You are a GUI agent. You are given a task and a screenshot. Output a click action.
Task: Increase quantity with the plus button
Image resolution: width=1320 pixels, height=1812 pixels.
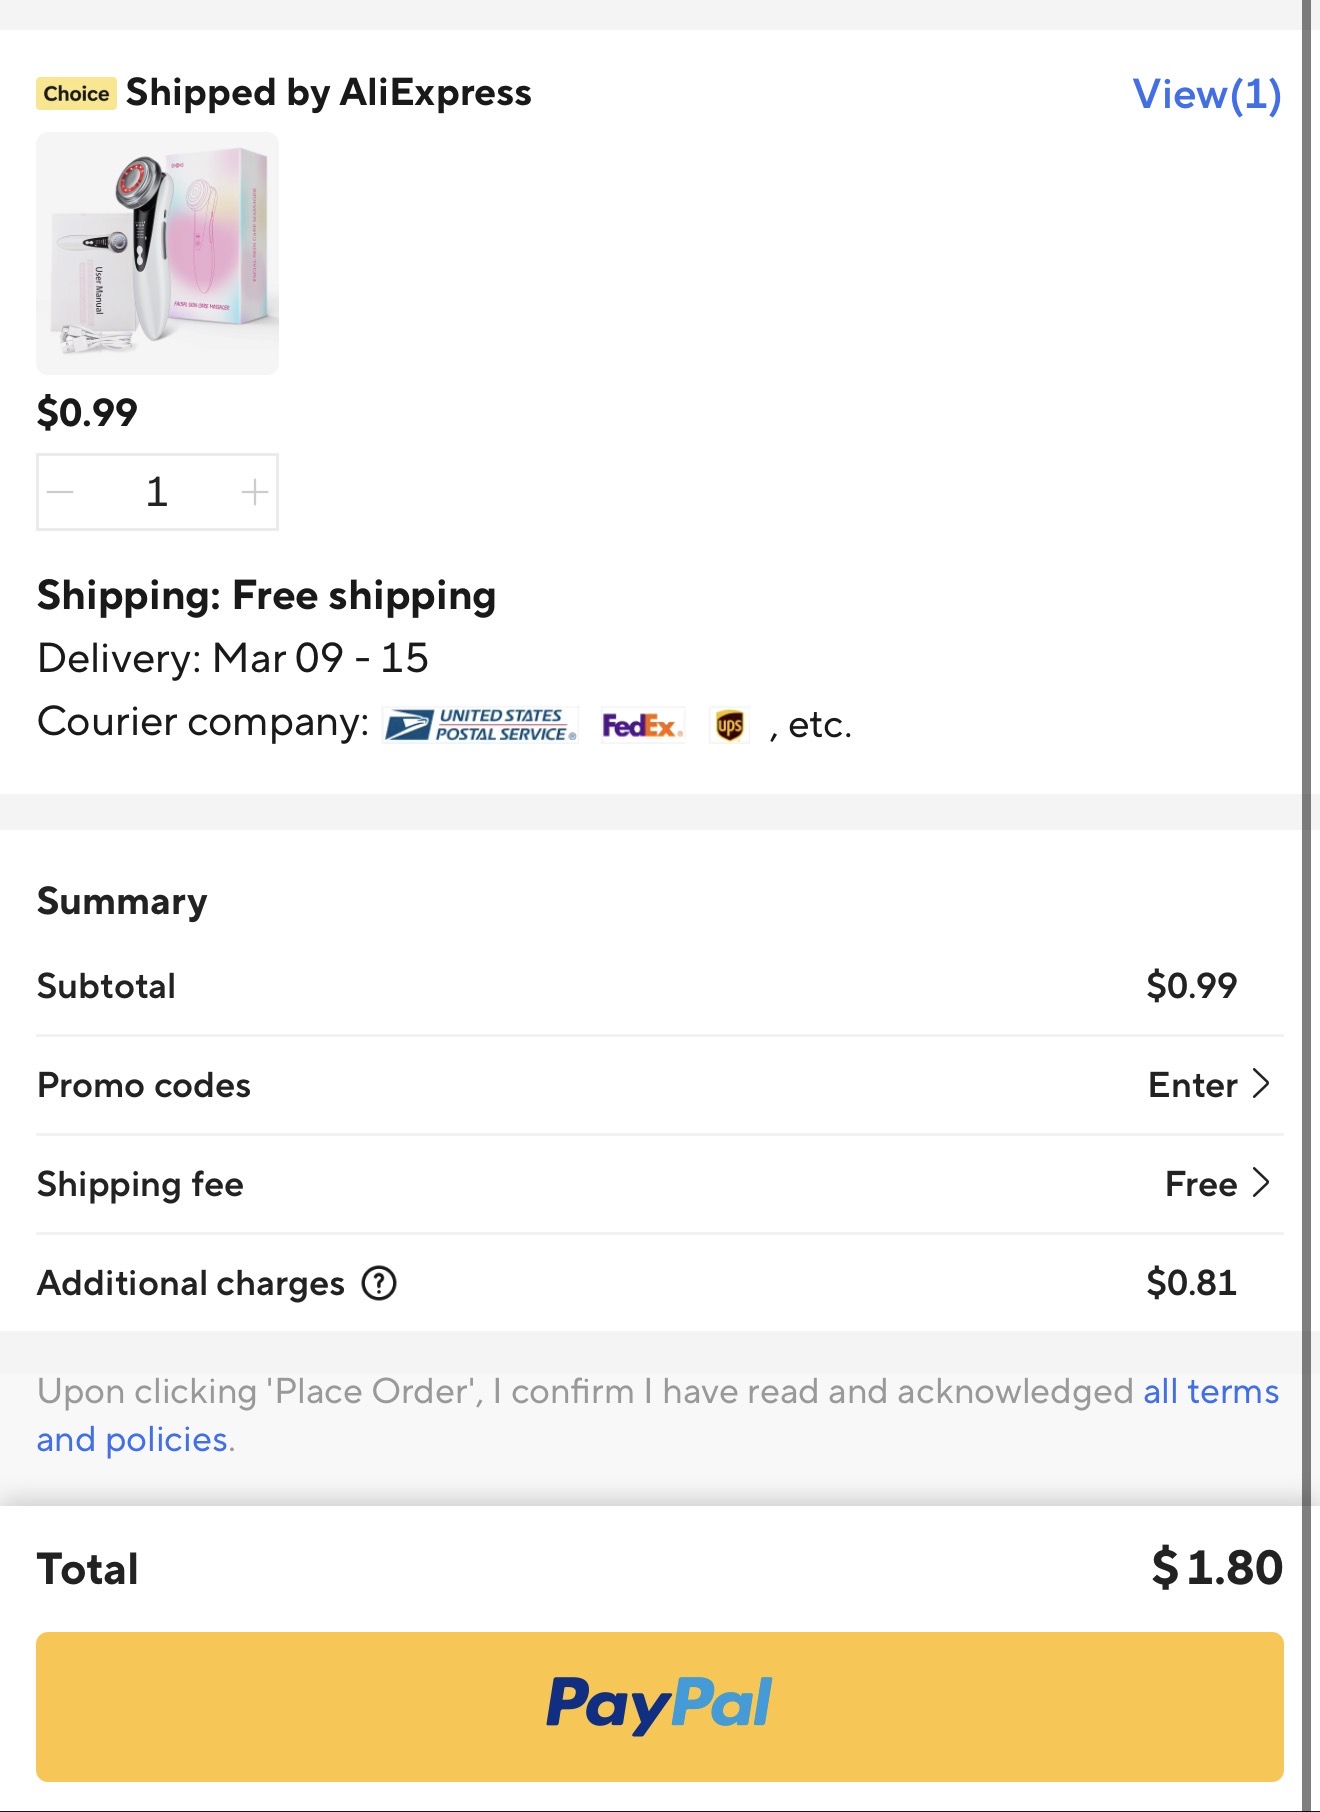click(254, 492)
